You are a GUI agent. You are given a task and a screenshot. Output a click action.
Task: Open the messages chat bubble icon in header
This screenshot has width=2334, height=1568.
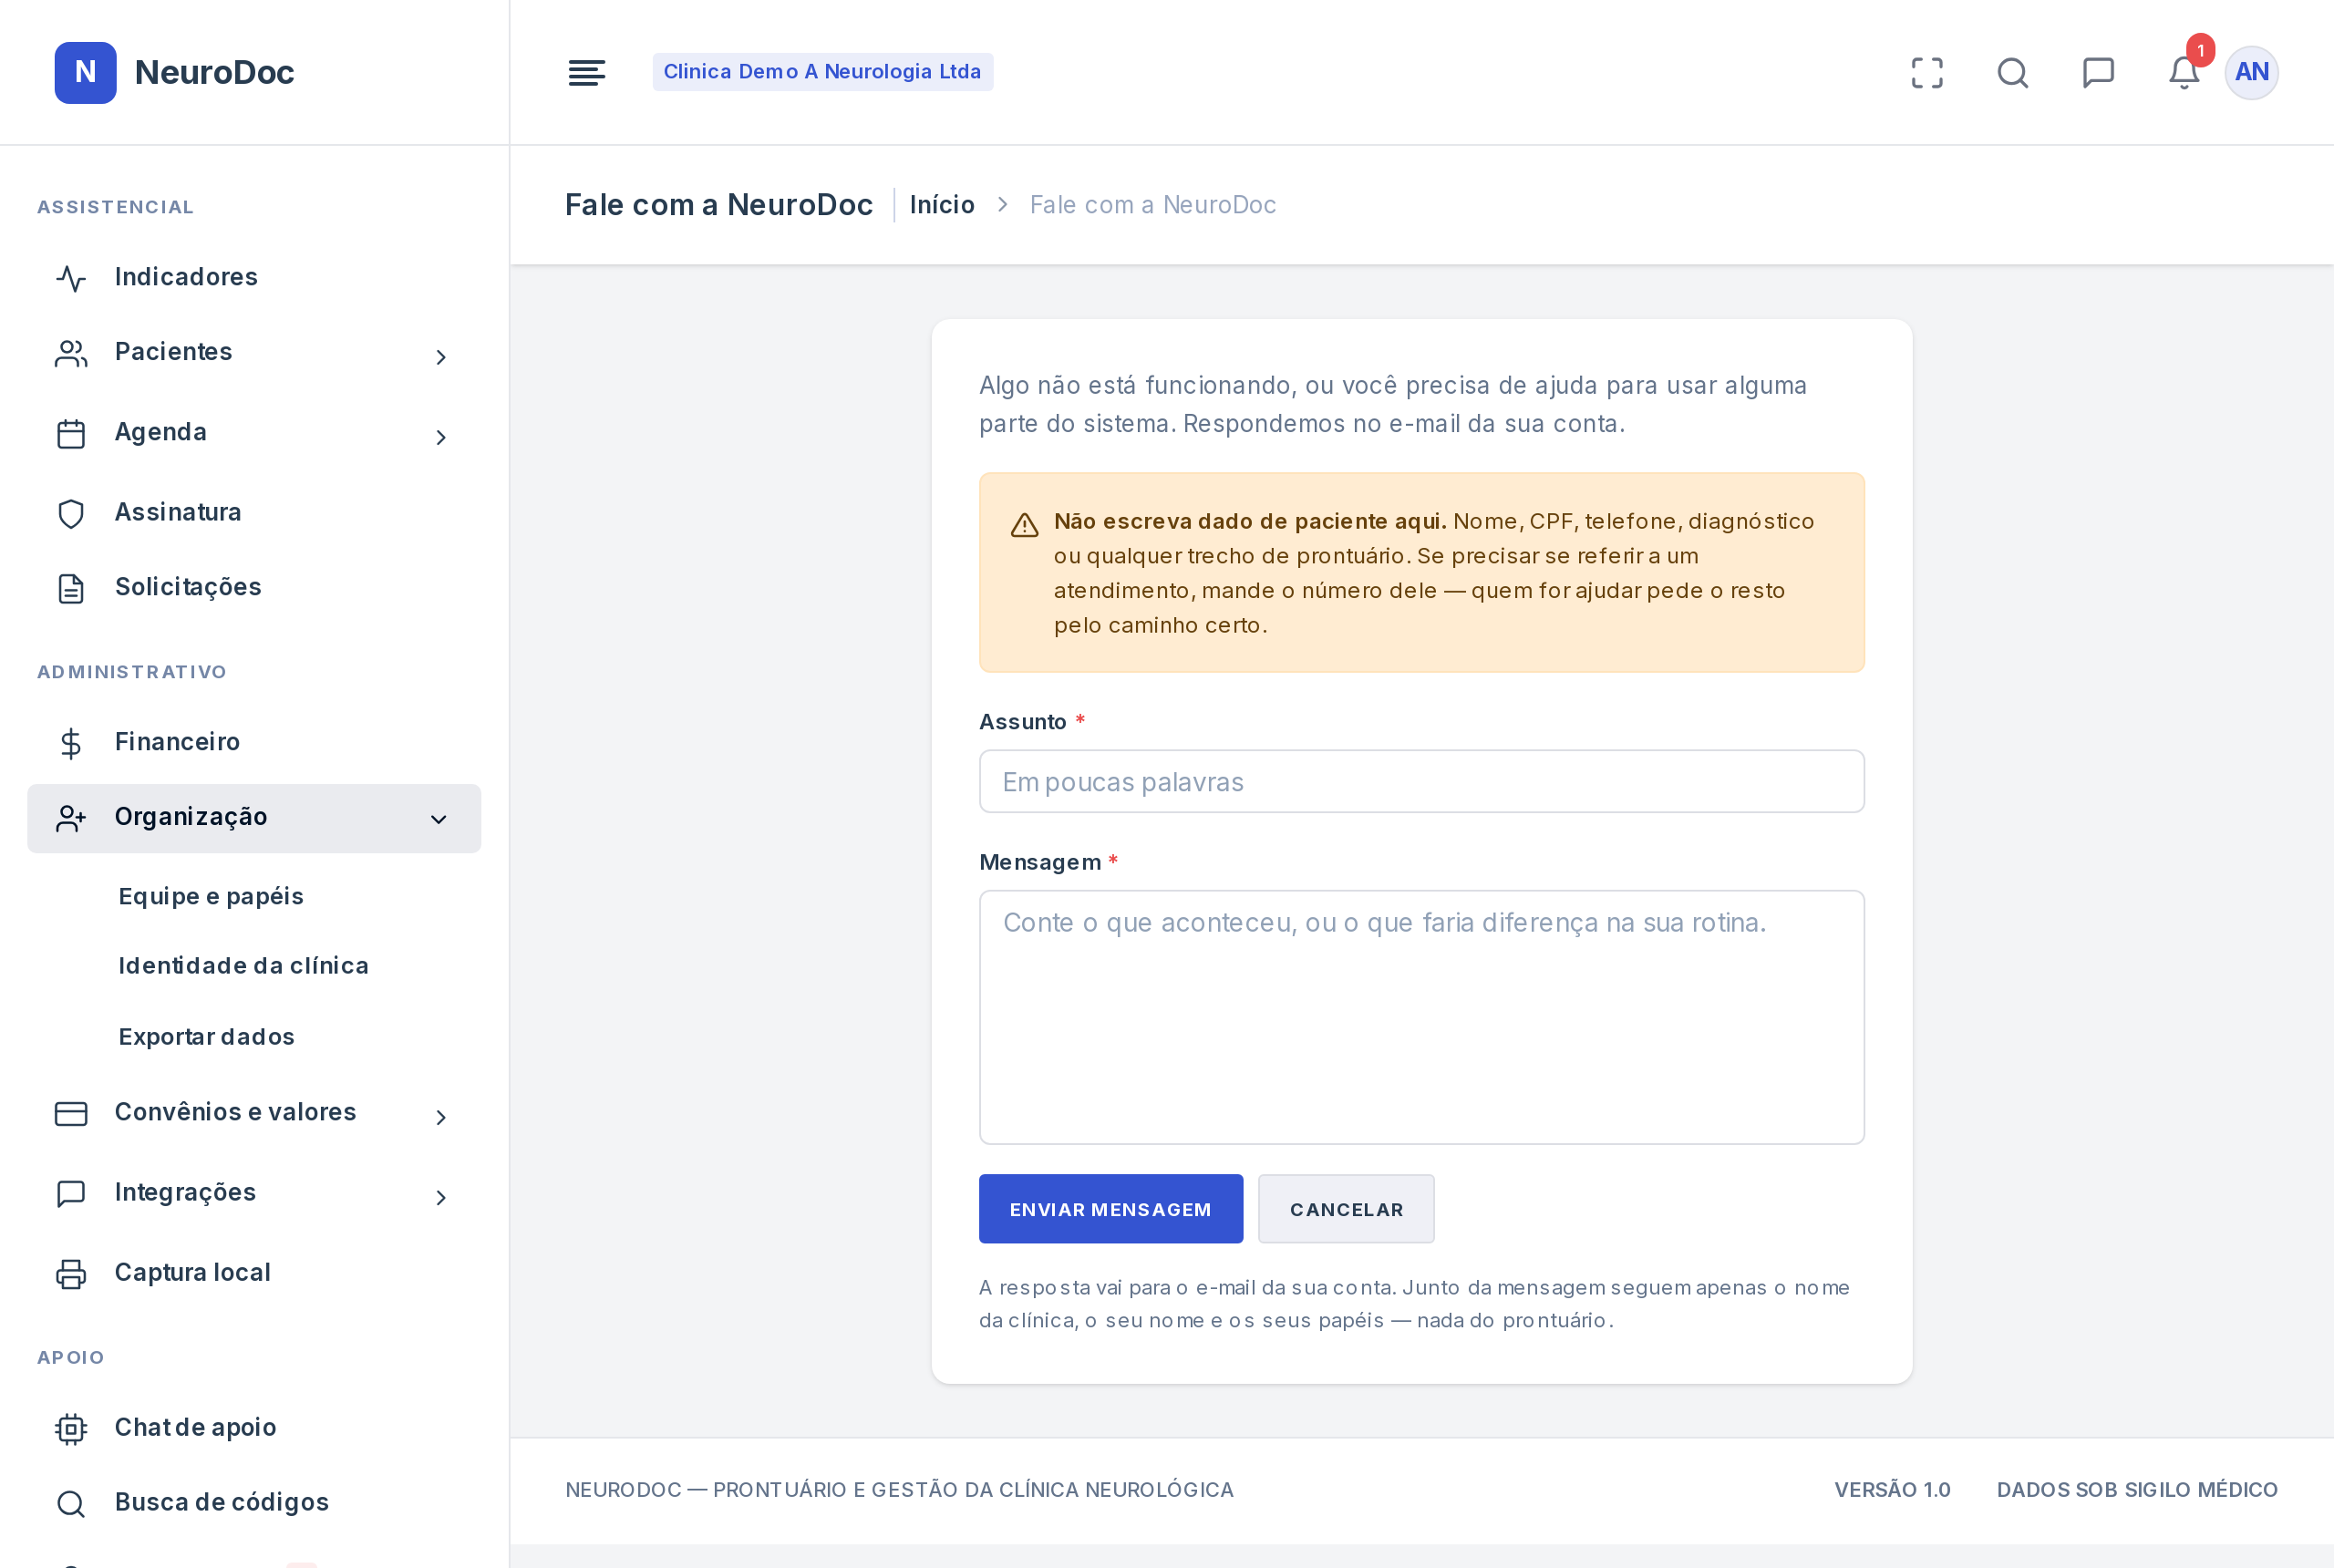tap(2098, 72)
